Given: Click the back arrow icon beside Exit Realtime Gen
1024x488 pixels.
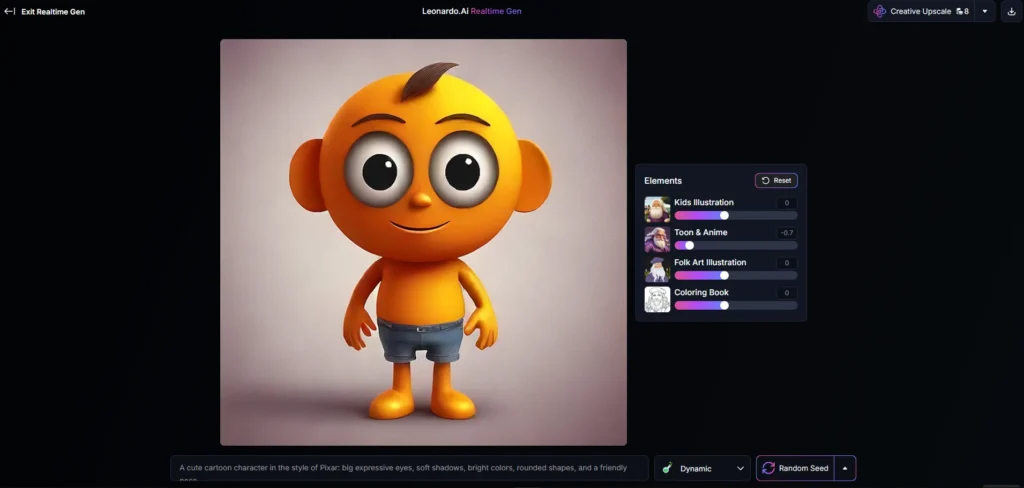Looking at the screenshot, I should 10,11.
